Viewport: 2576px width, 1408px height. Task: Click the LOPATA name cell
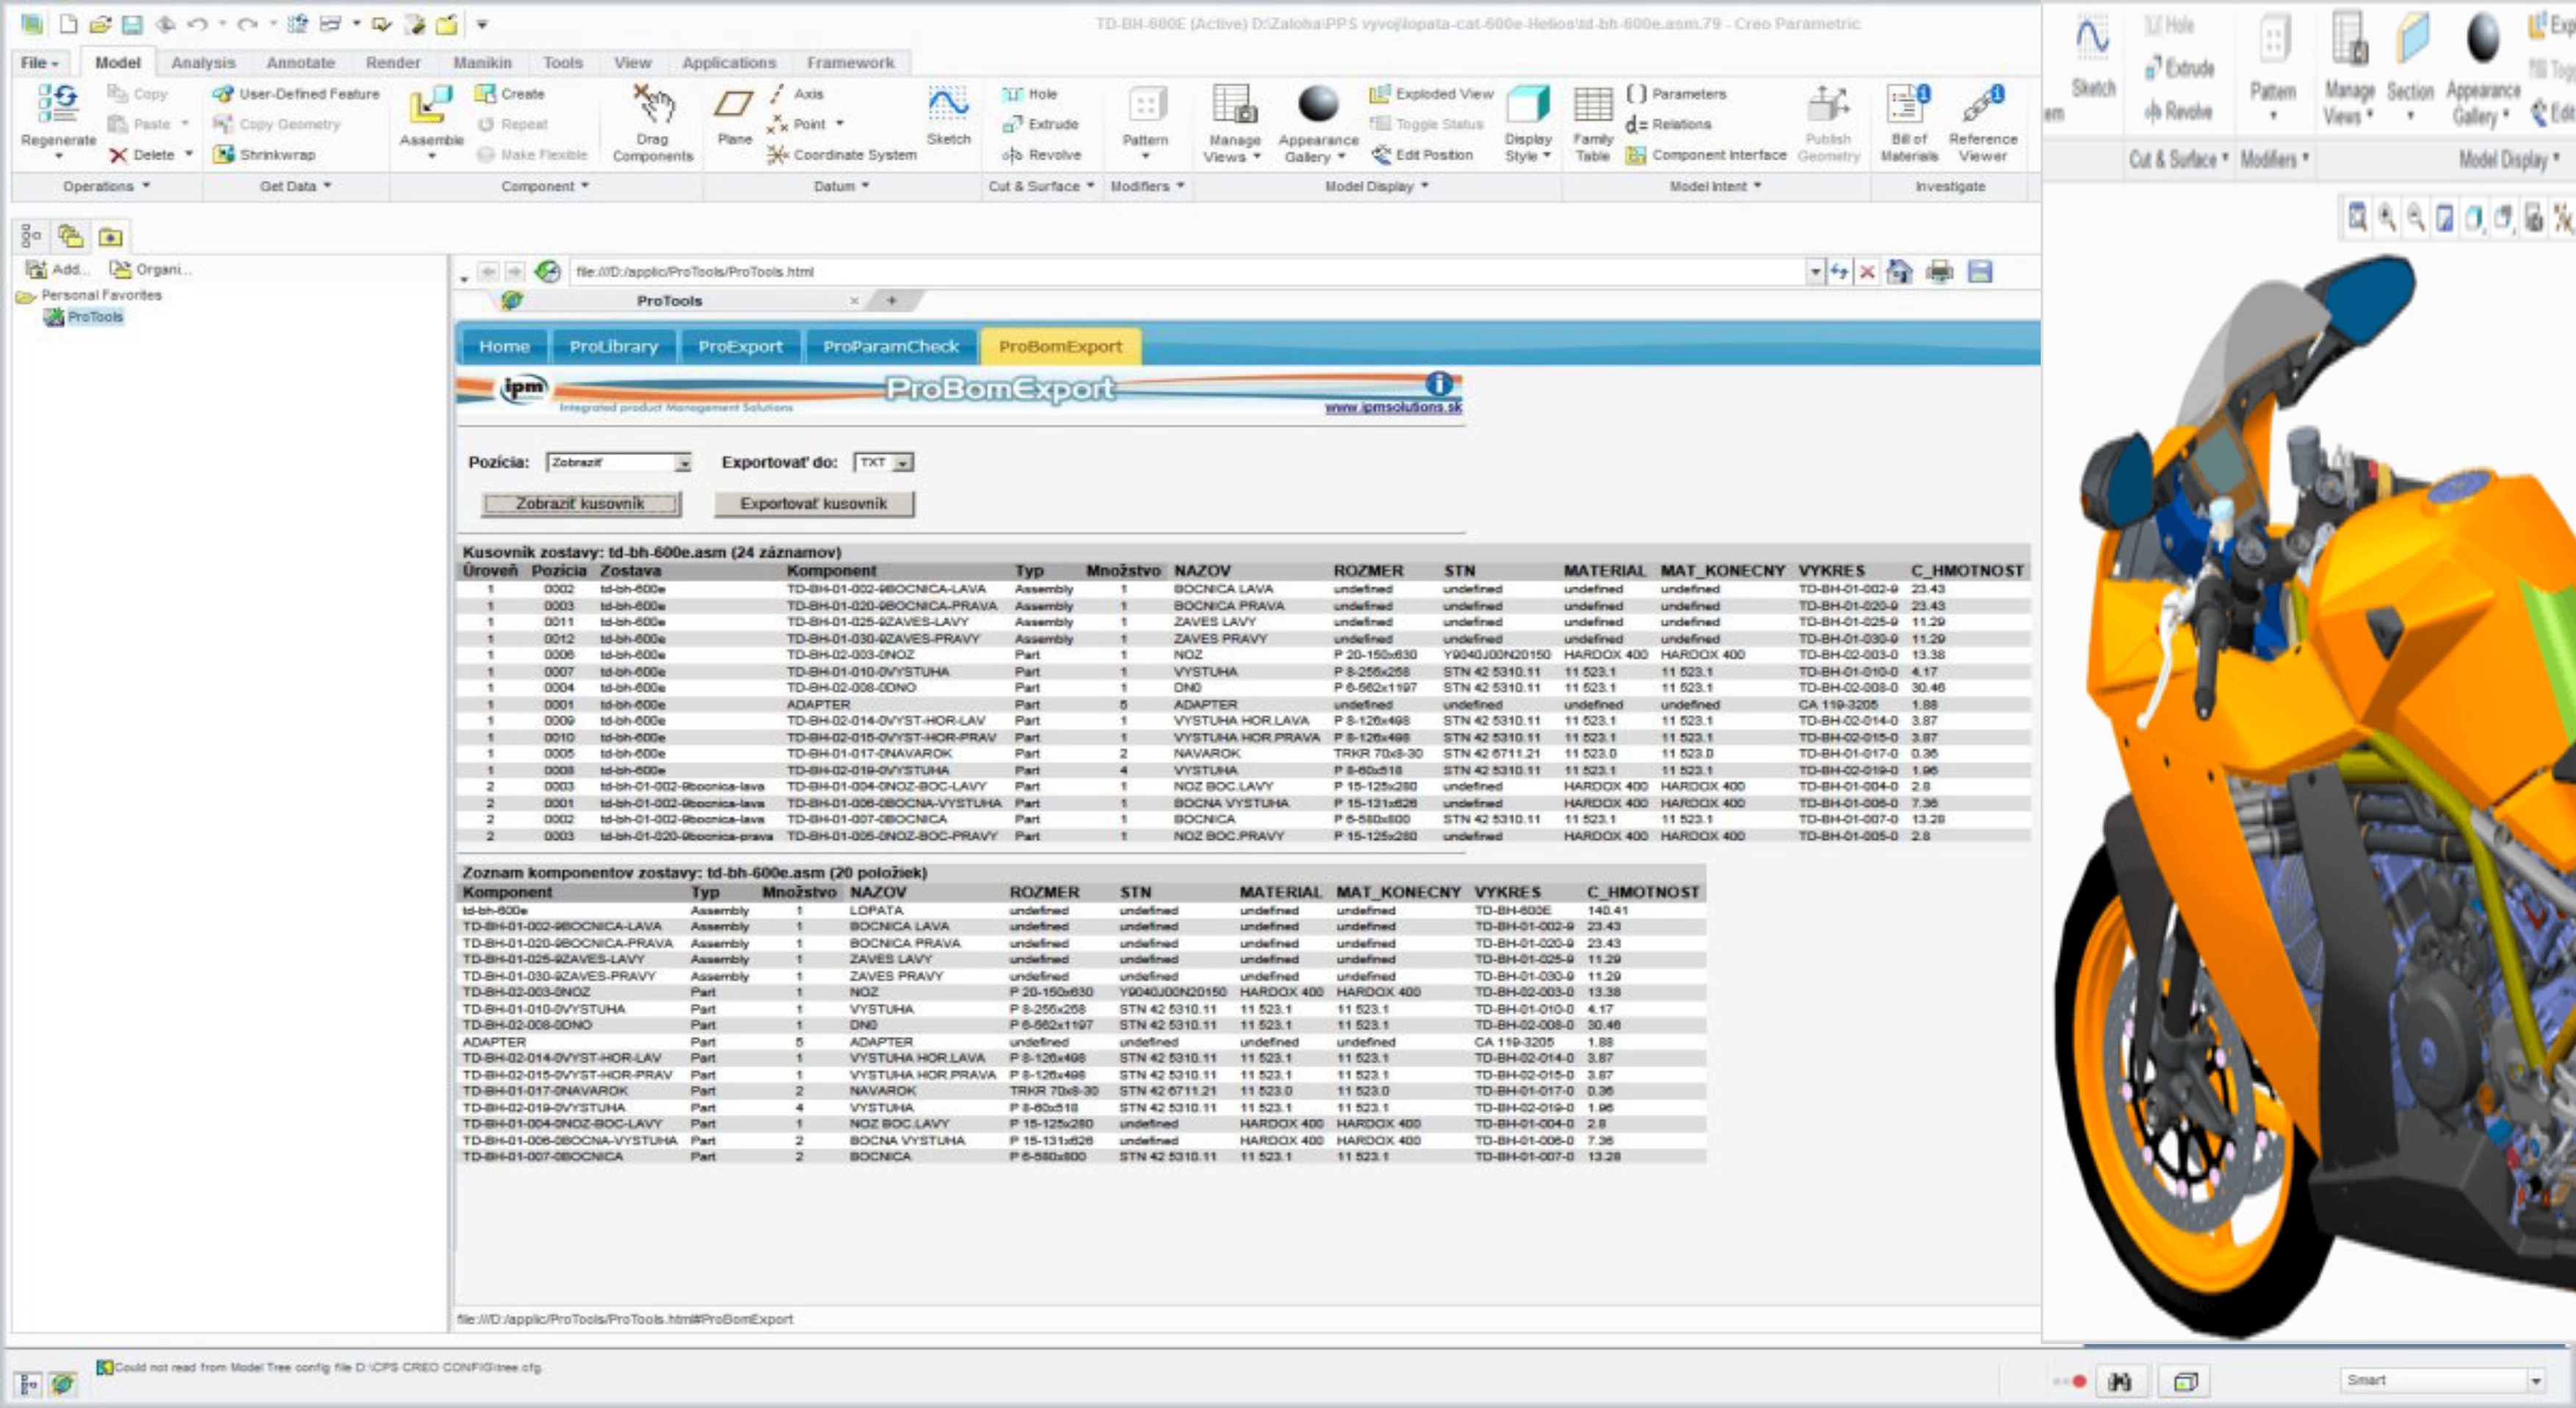pyautogui.click(x=876, y=911)
